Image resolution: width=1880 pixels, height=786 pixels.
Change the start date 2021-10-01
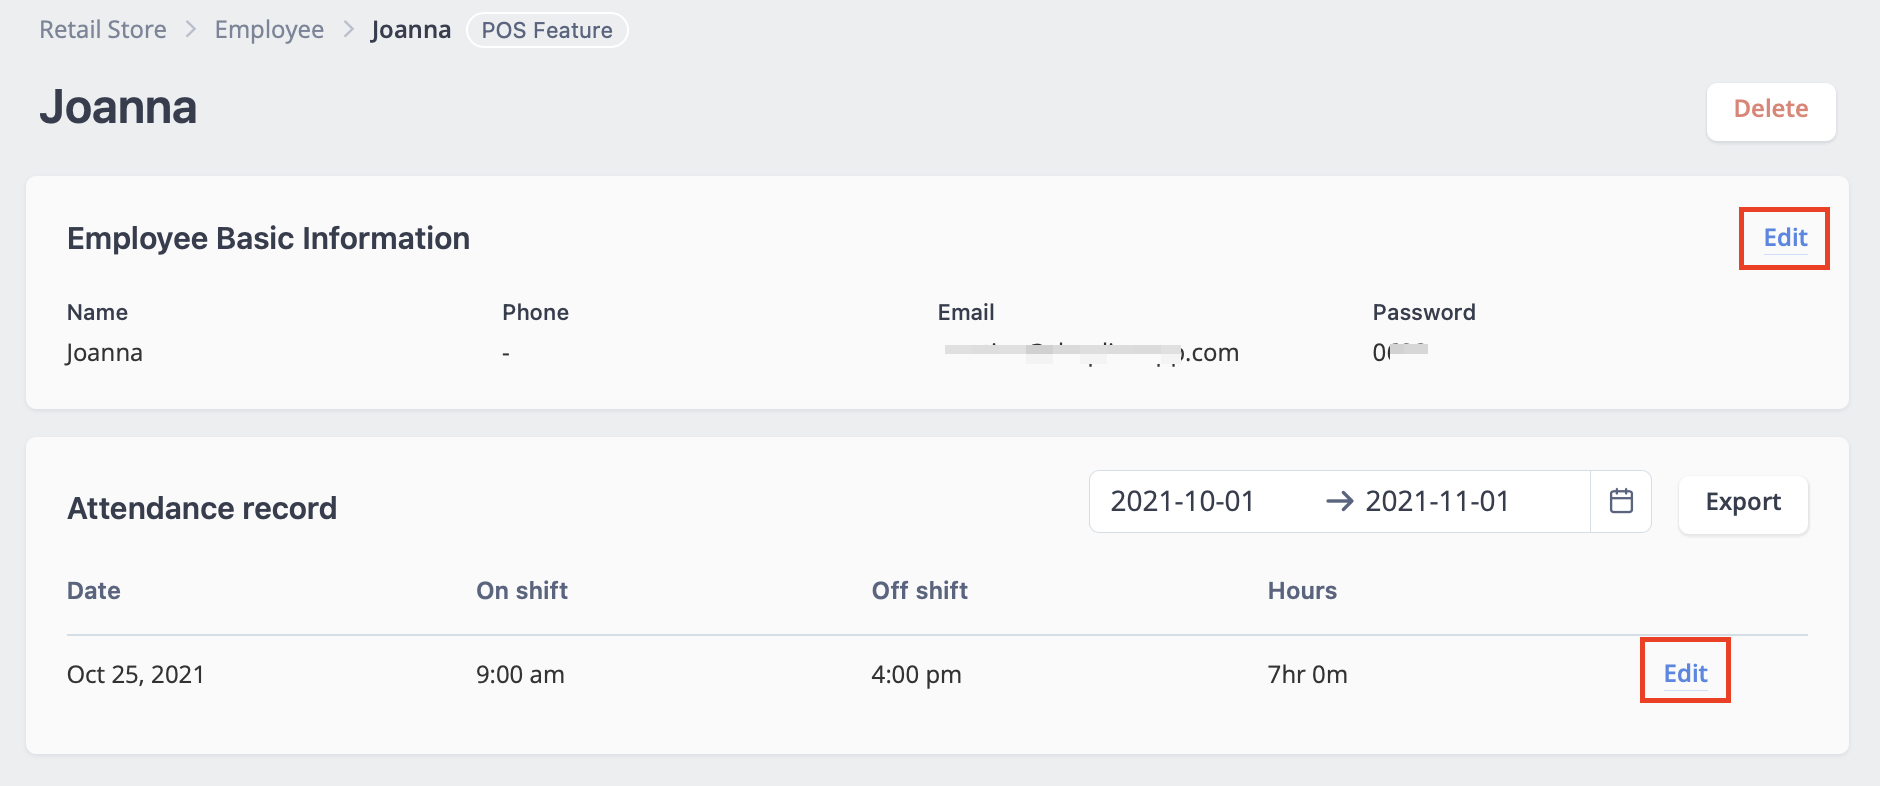(x=1182, y=501)
